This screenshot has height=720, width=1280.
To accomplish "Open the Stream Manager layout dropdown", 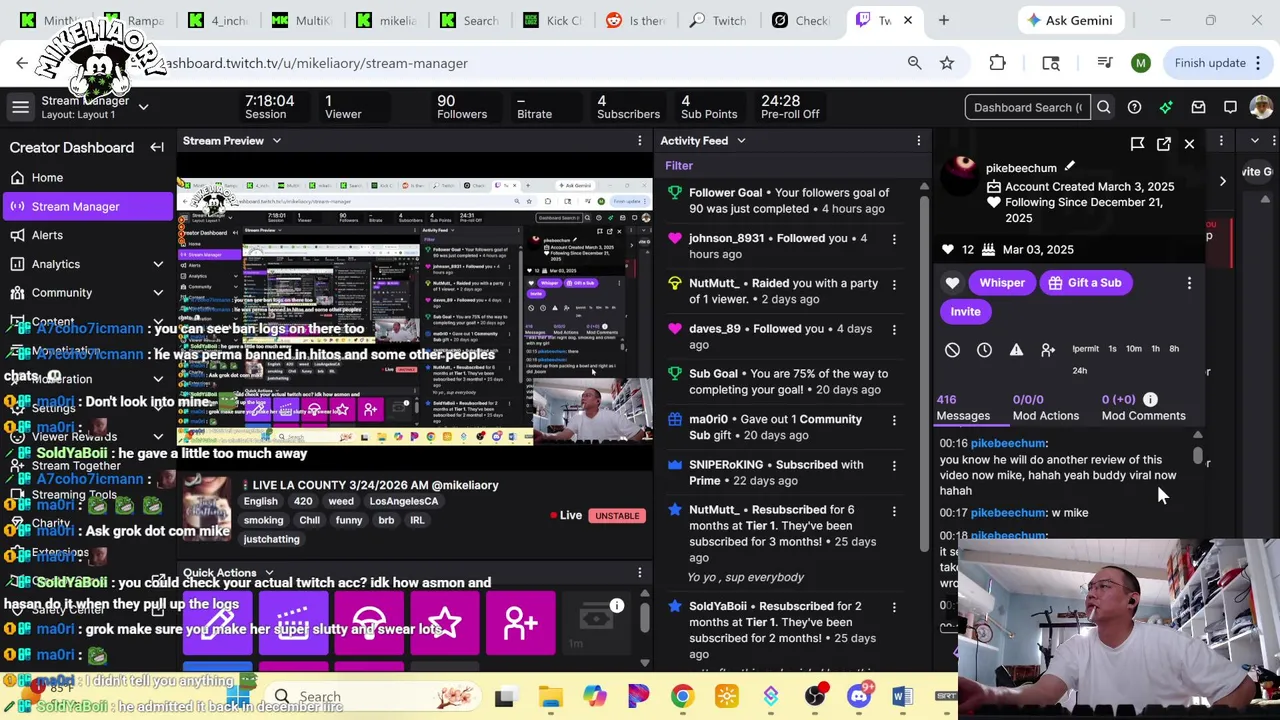I will (143, 107).
